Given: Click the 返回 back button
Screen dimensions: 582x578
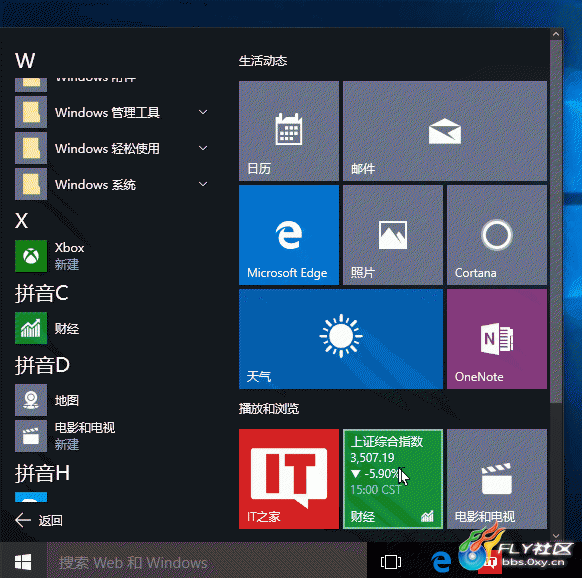Looking at the screenshot, I should click(39, 520).
